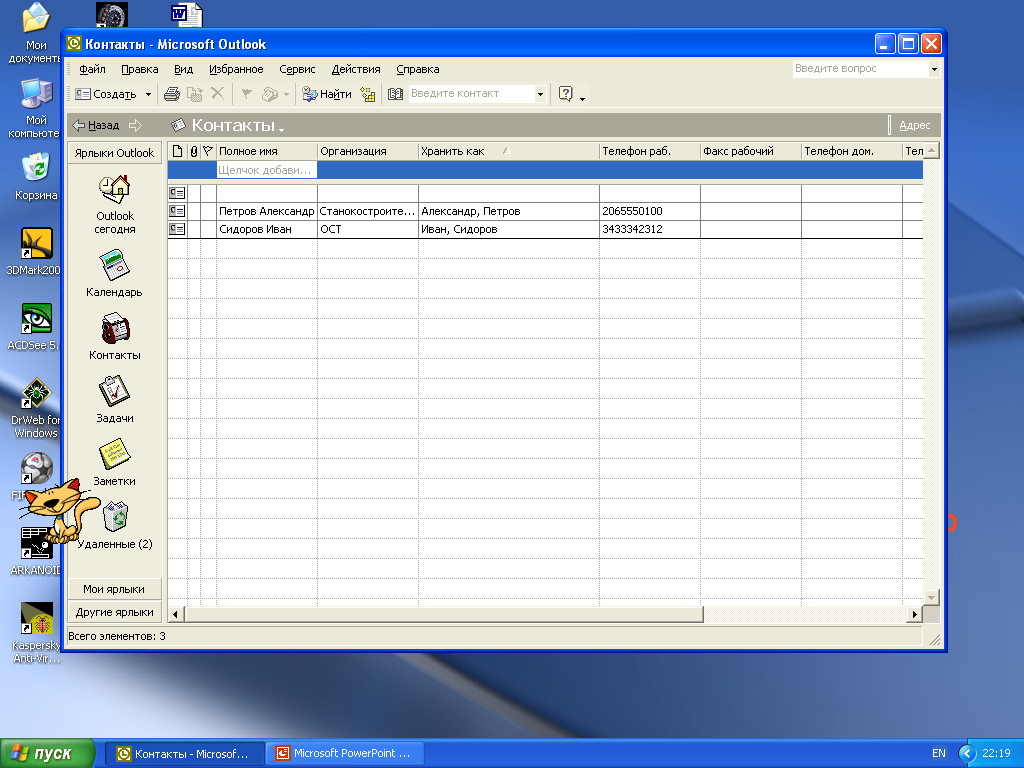Viewport: 1024px width, 768px height.
Task: Open the Введите вопрос dropdown arrow
Action: pos(934,69)
